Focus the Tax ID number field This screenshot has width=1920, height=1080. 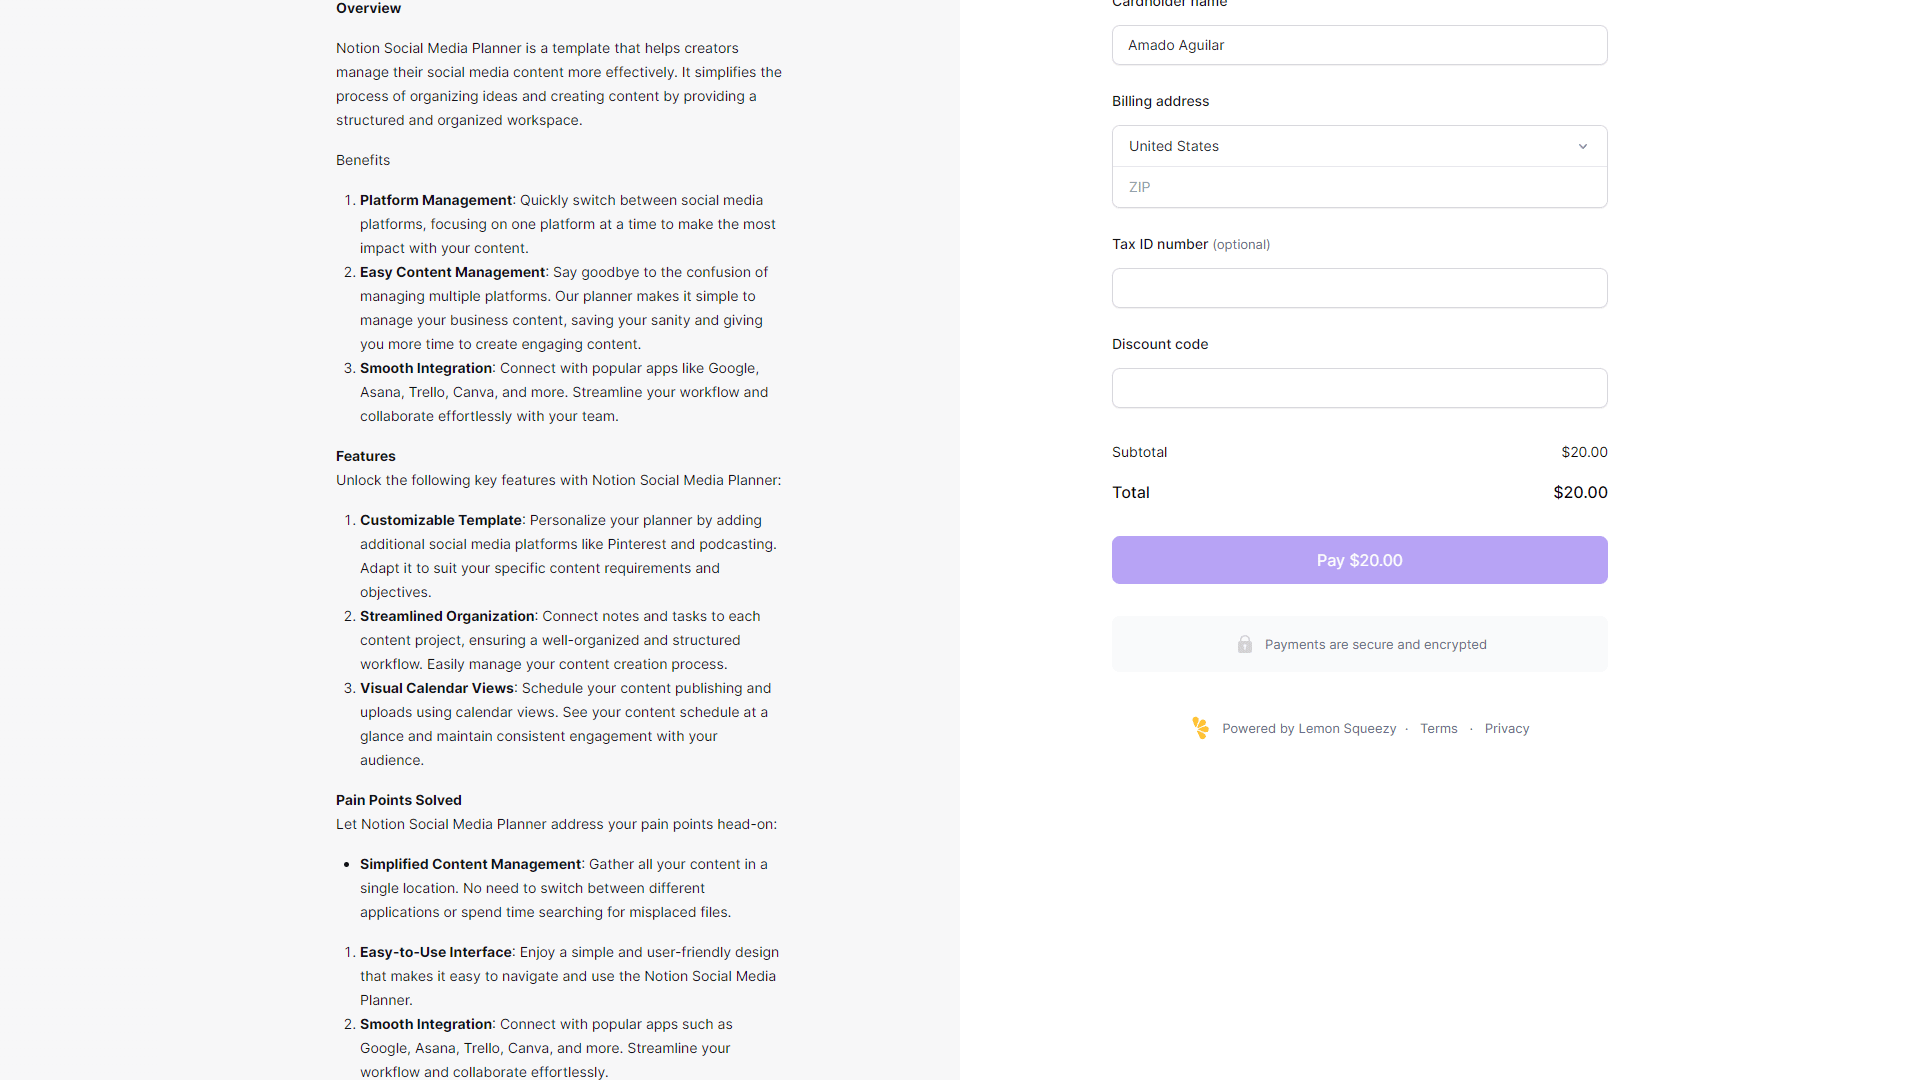pos(1359,288)
